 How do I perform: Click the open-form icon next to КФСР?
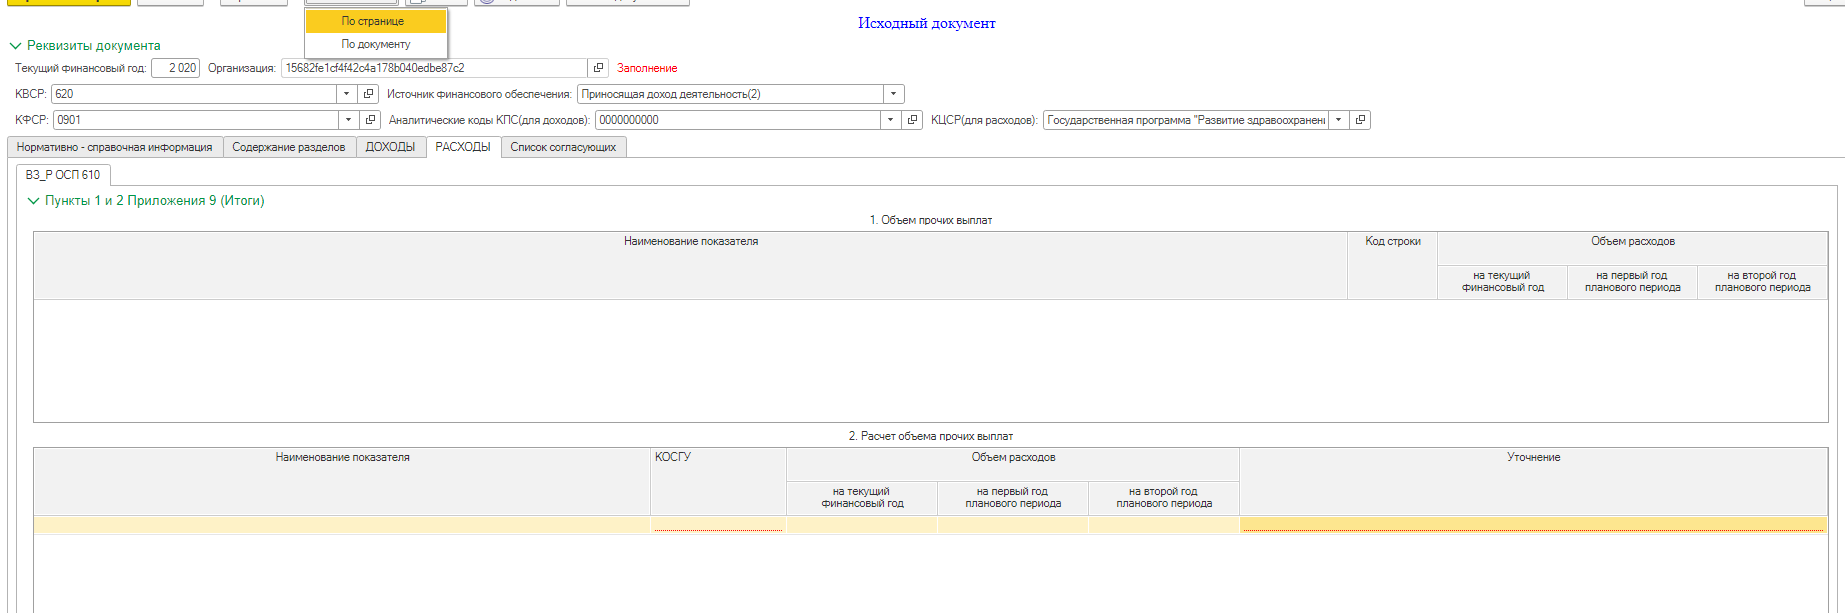(x=370, y=120)
